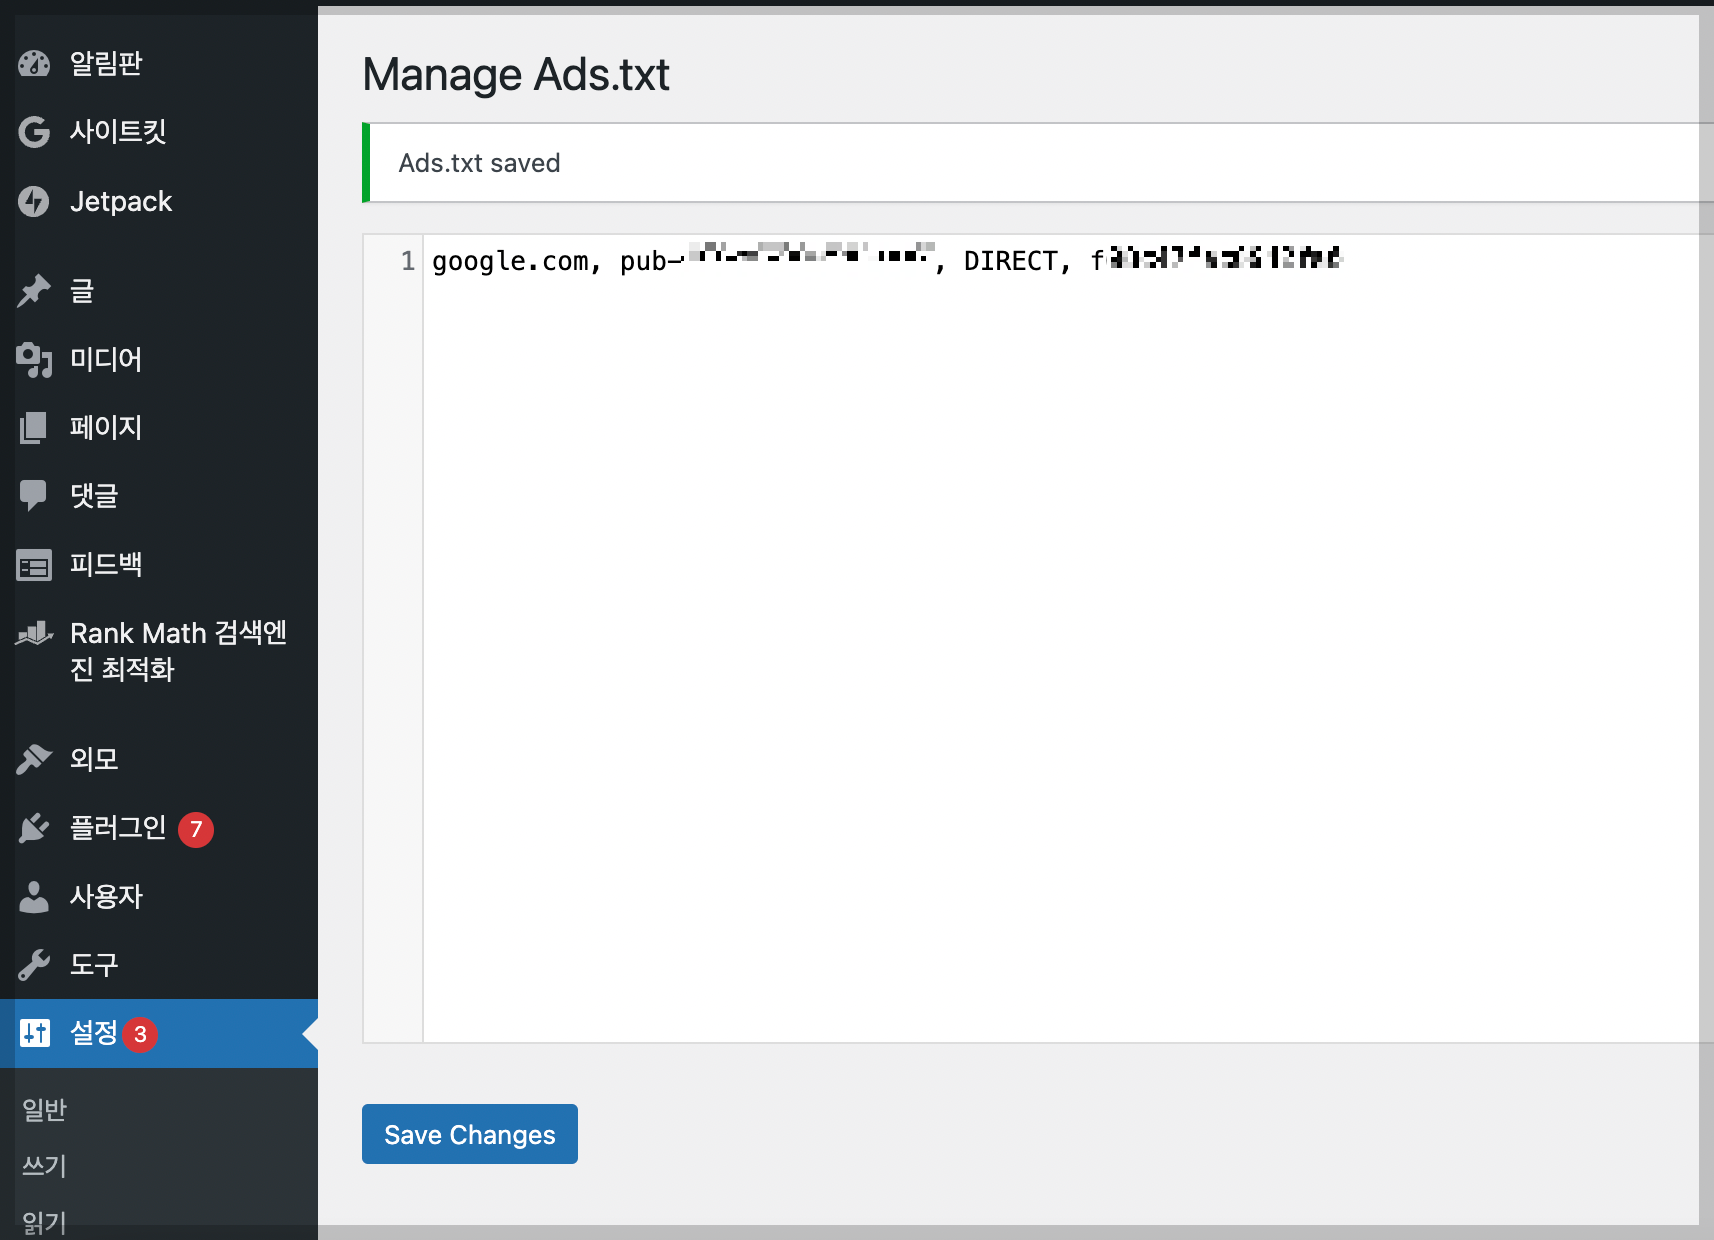Click the Jetpack lightning icon
Image resolution: width=1714 pixels, height=1240 pixels.
pyautogui.click(x=34, y=201)
